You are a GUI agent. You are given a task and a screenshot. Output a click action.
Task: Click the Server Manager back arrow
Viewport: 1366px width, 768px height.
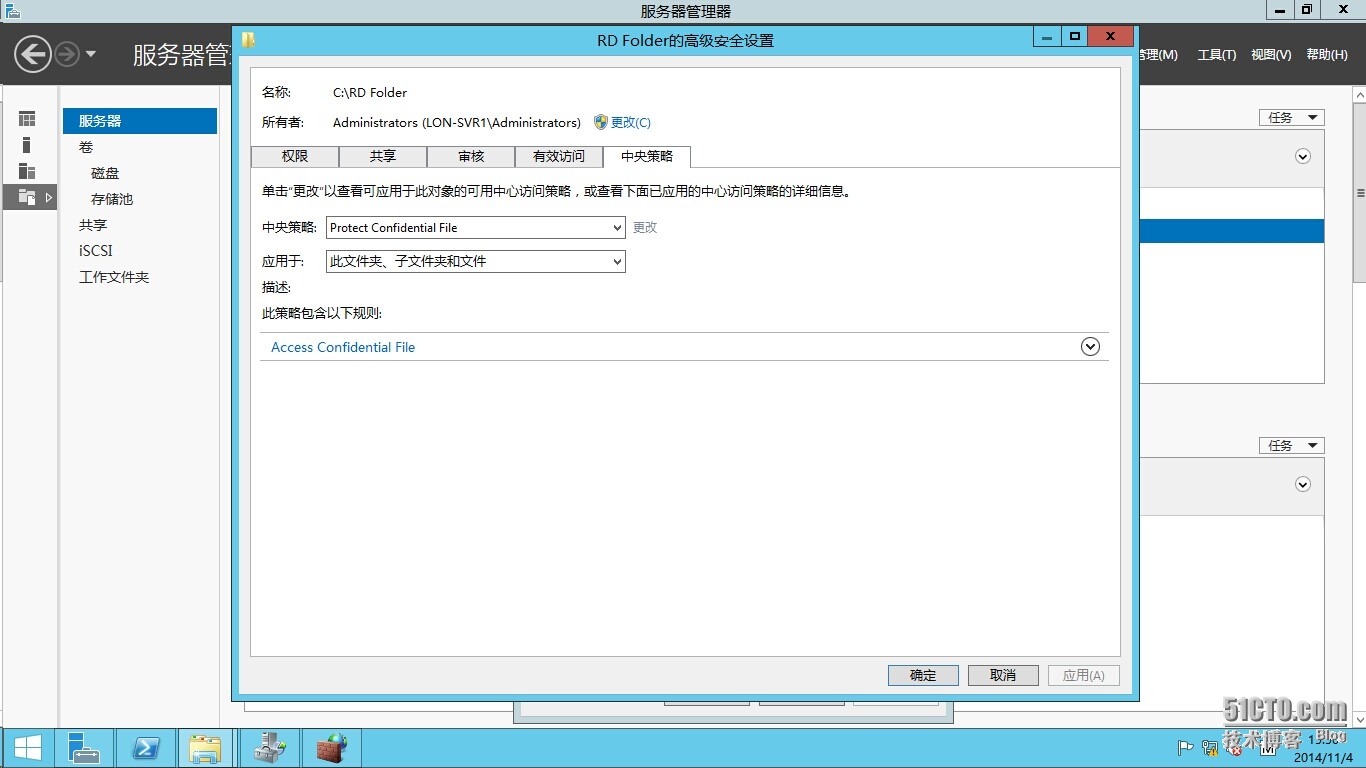[x=32, y=53]
